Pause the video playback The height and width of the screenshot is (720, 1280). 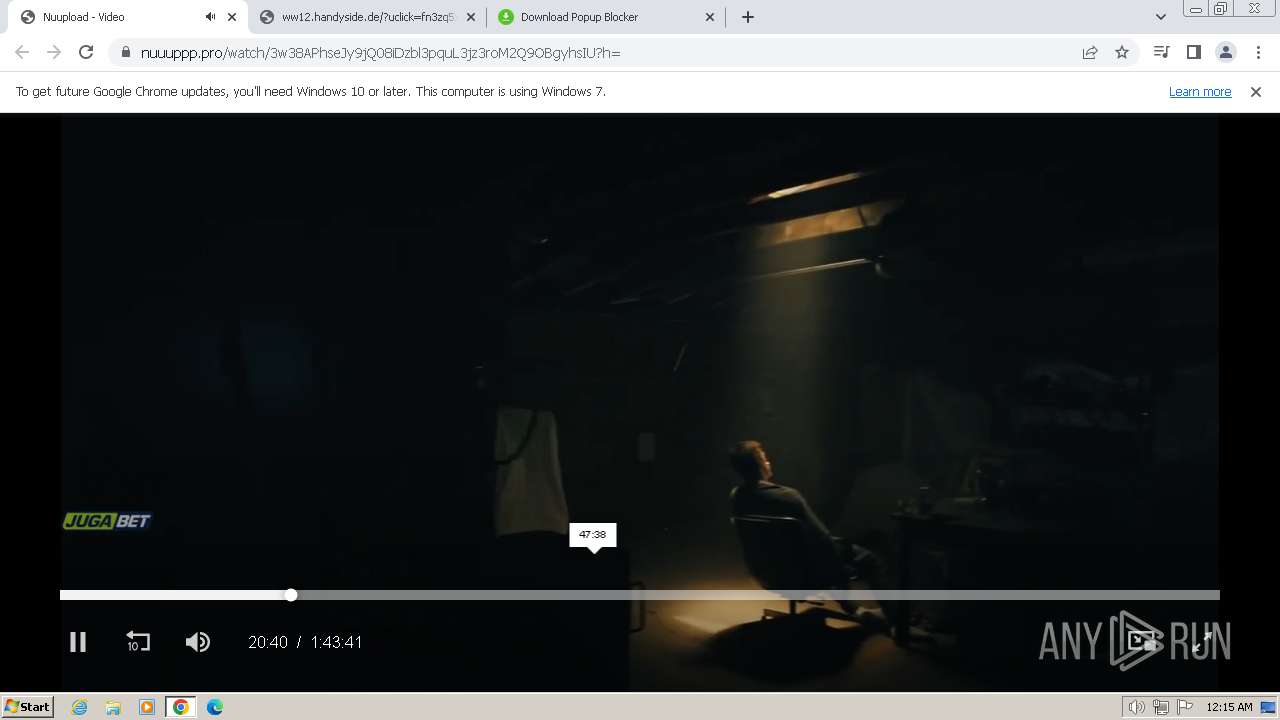[x=78, y=642]
